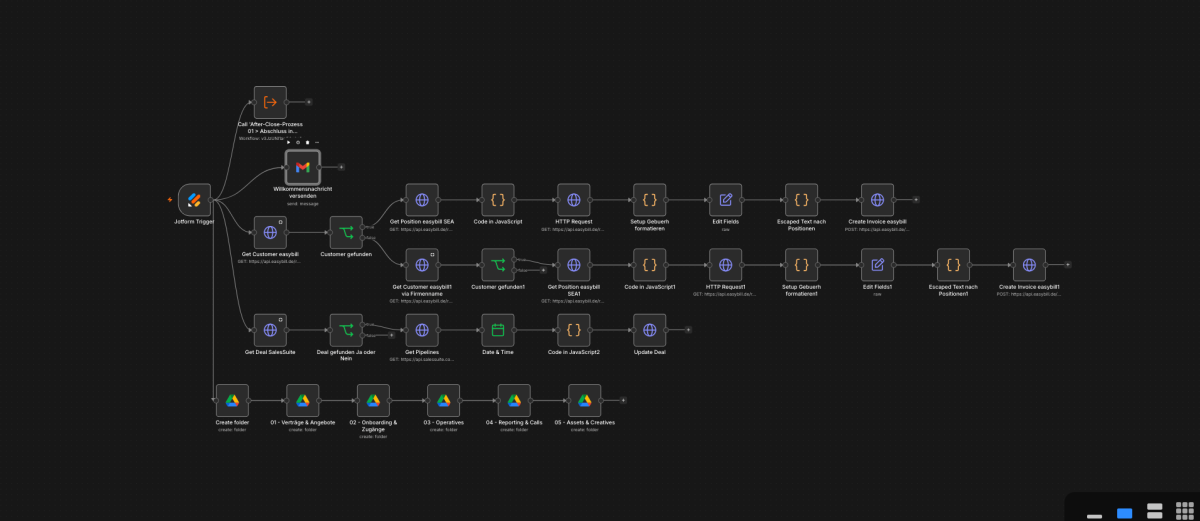Open the Get Position easybill SEA node
Image resolution: width=1200 pixels, height=521 pixels.
pos(422,200)
